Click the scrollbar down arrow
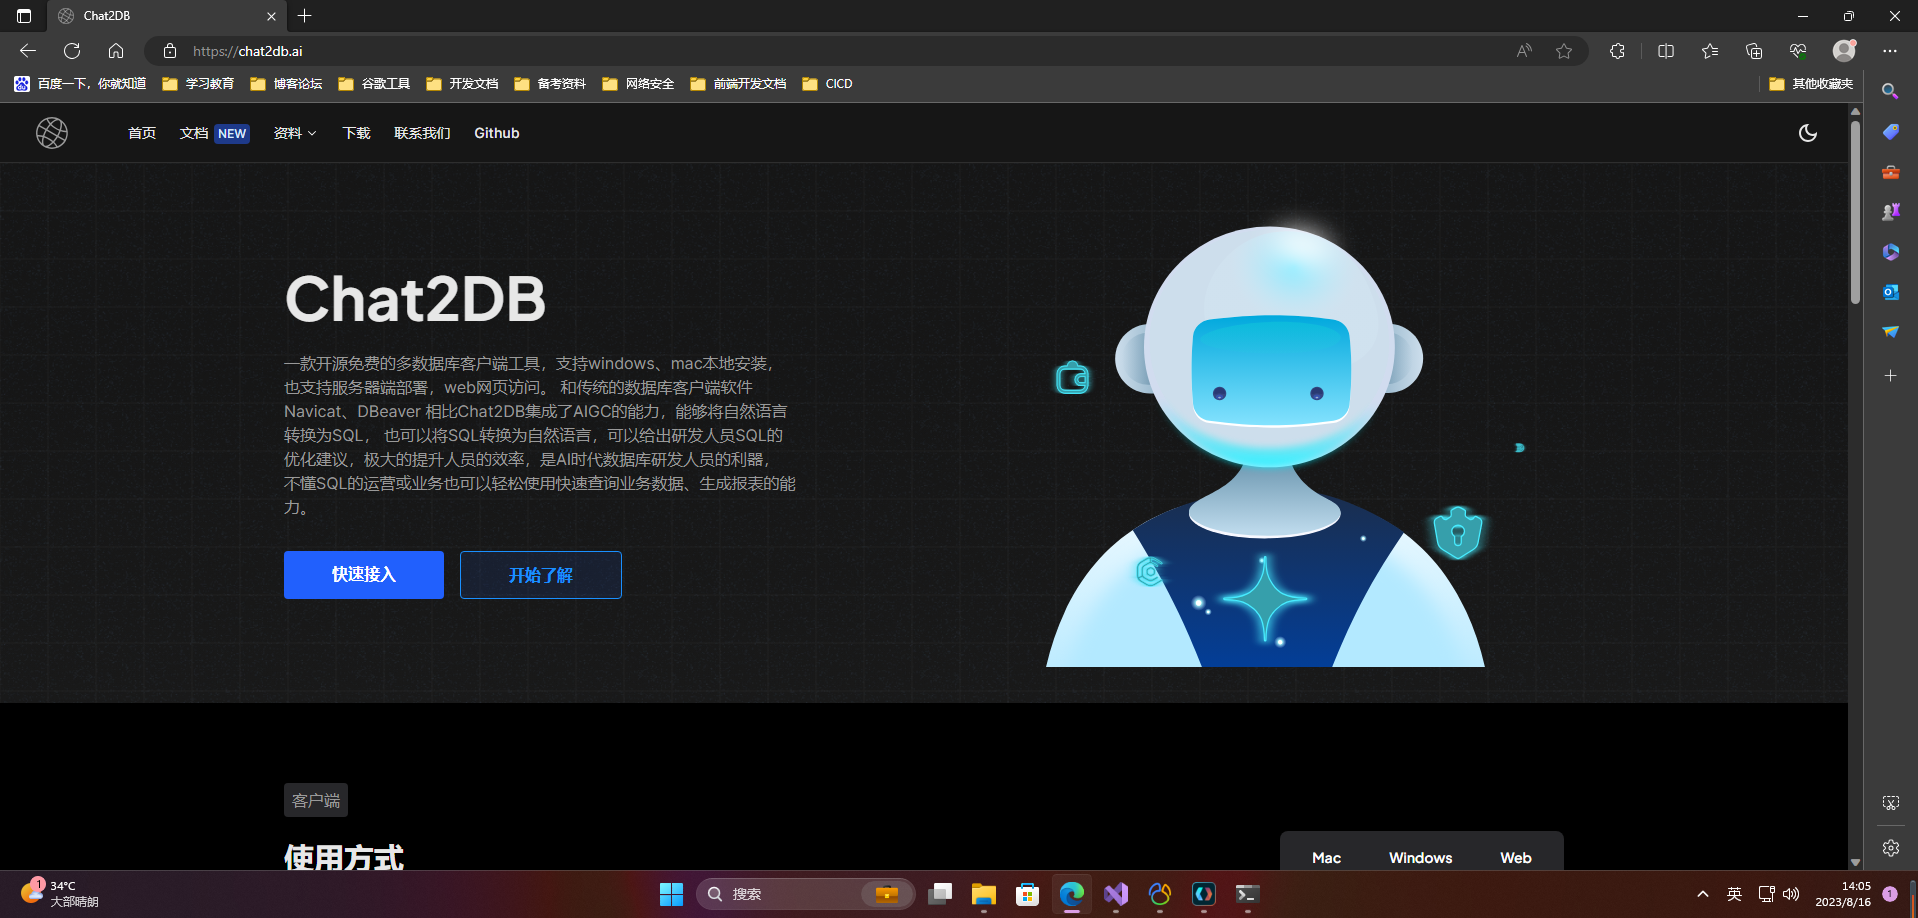The image size is (1918, 918). click(x=1855, y=862)
